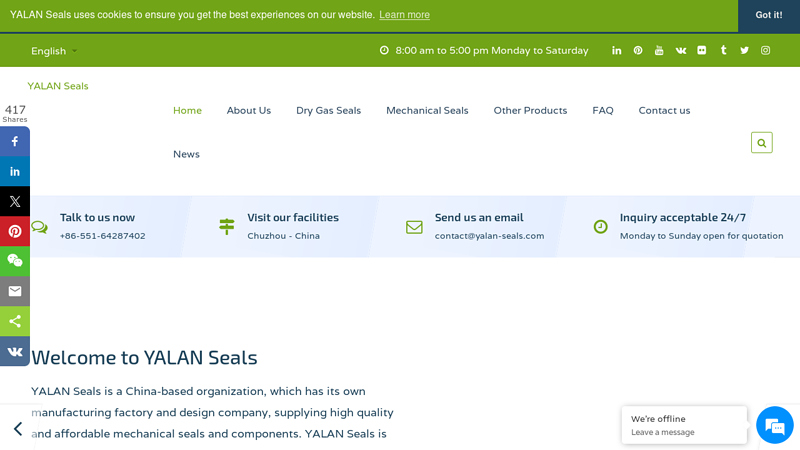
Task: Click the Inquiry acceptable 24/7 heading
Action: click(x=683, y=217)
